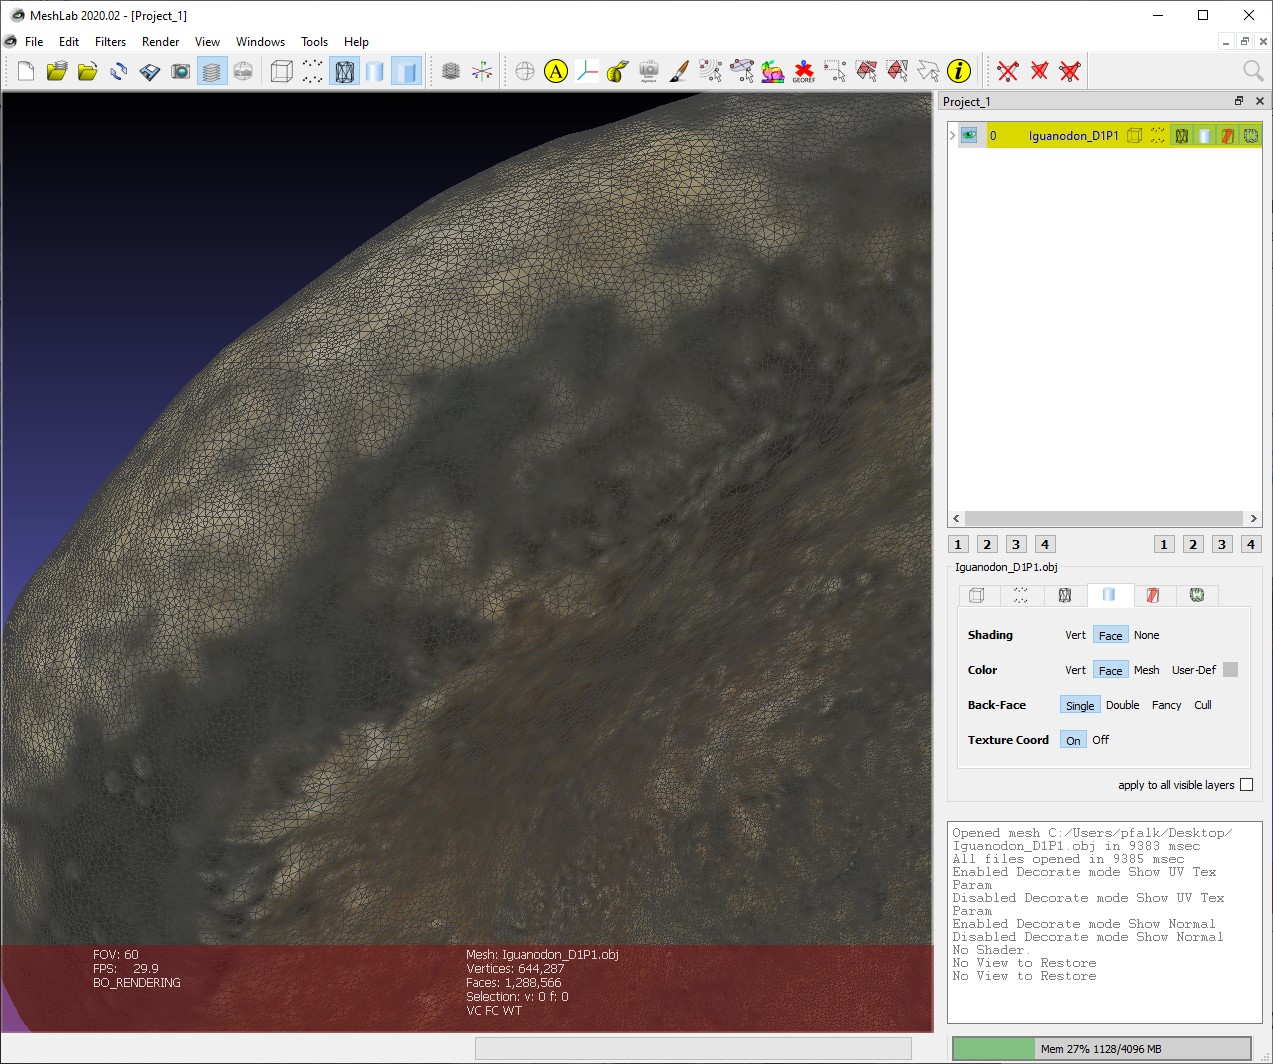Screen dimensions: 1273x1064
Task: Activate the GEOREF tool
Action: pyautogui.click(x=803, y=71)
